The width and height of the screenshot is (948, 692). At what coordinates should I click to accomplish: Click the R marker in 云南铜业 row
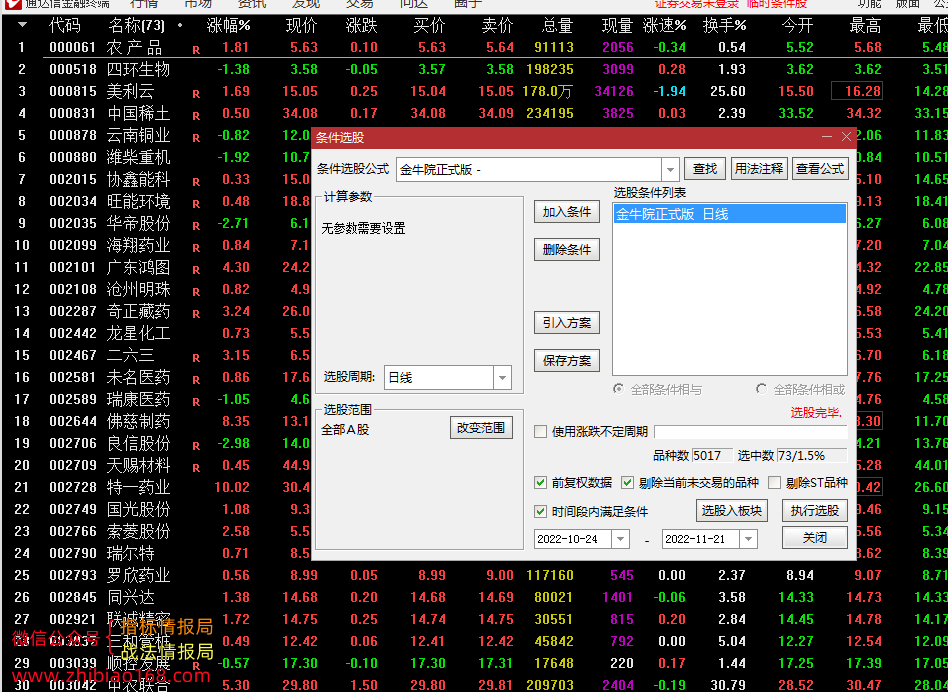[196, 138]
